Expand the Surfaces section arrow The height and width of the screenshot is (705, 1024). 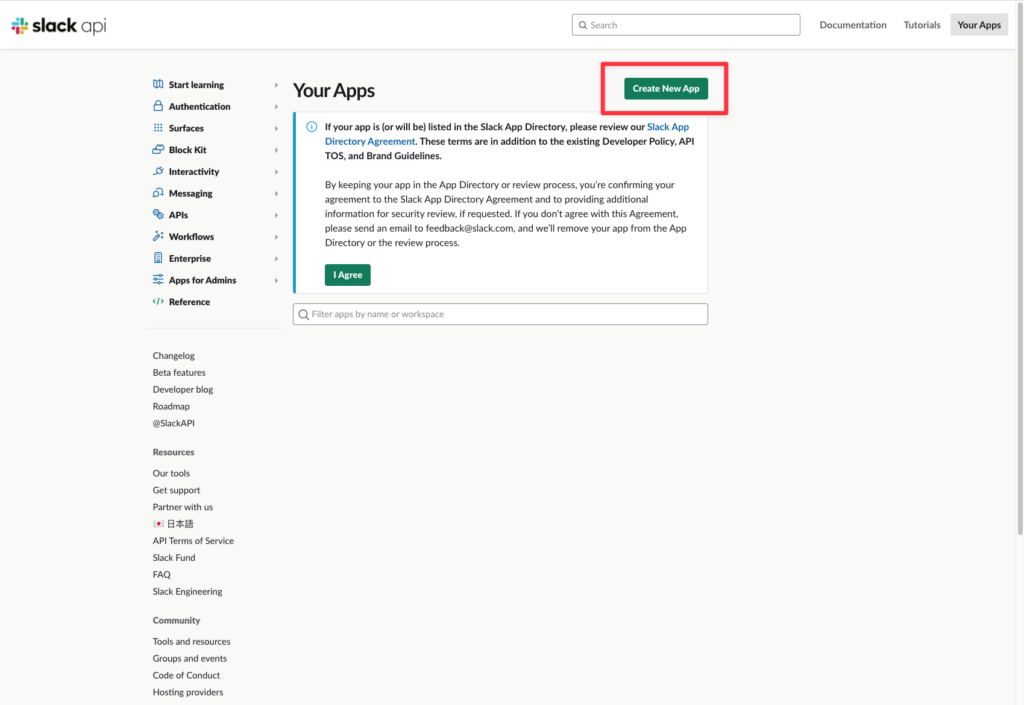point(276,129)
